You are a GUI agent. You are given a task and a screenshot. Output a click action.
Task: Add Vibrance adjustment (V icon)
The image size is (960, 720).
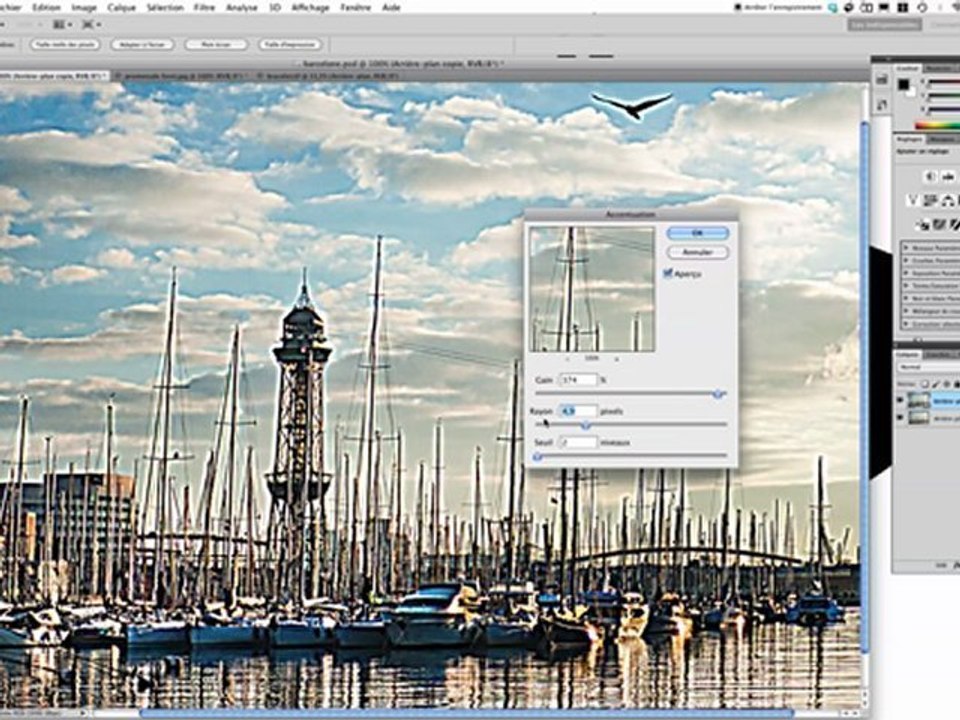click(x=913, y=200)
